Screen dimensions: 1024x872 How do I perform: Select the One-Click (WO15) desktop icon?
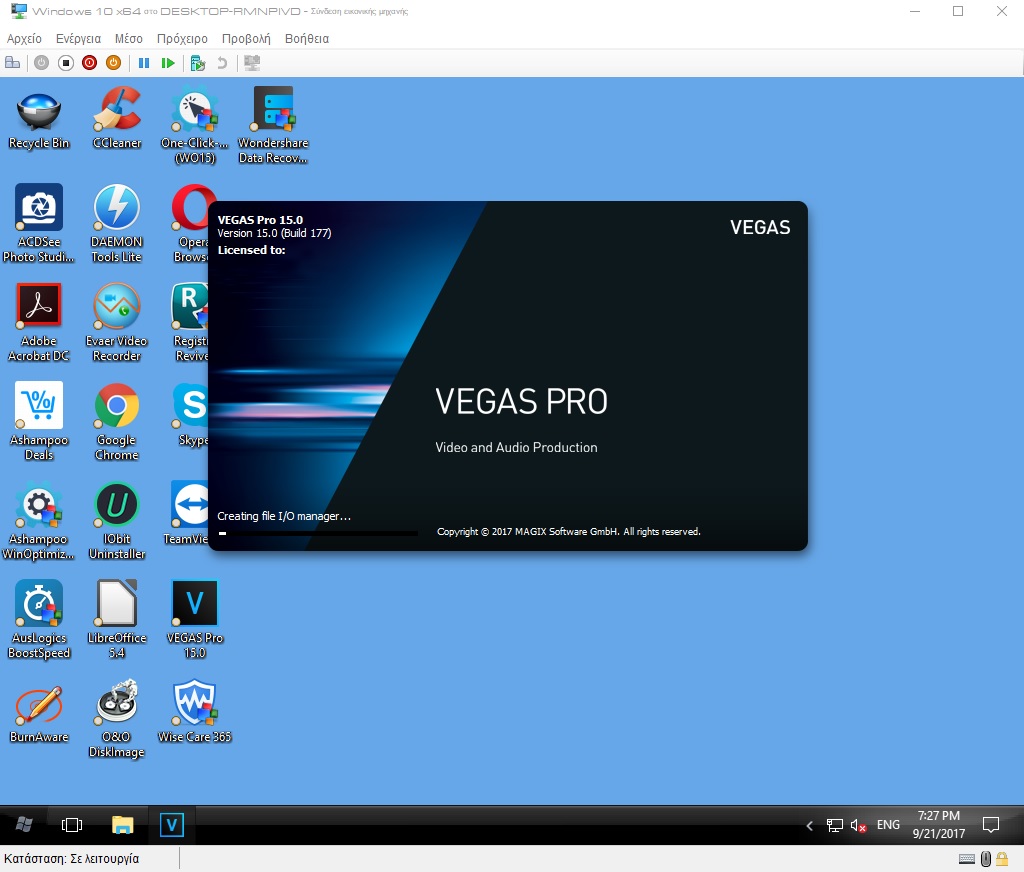[x=195, y=125]
